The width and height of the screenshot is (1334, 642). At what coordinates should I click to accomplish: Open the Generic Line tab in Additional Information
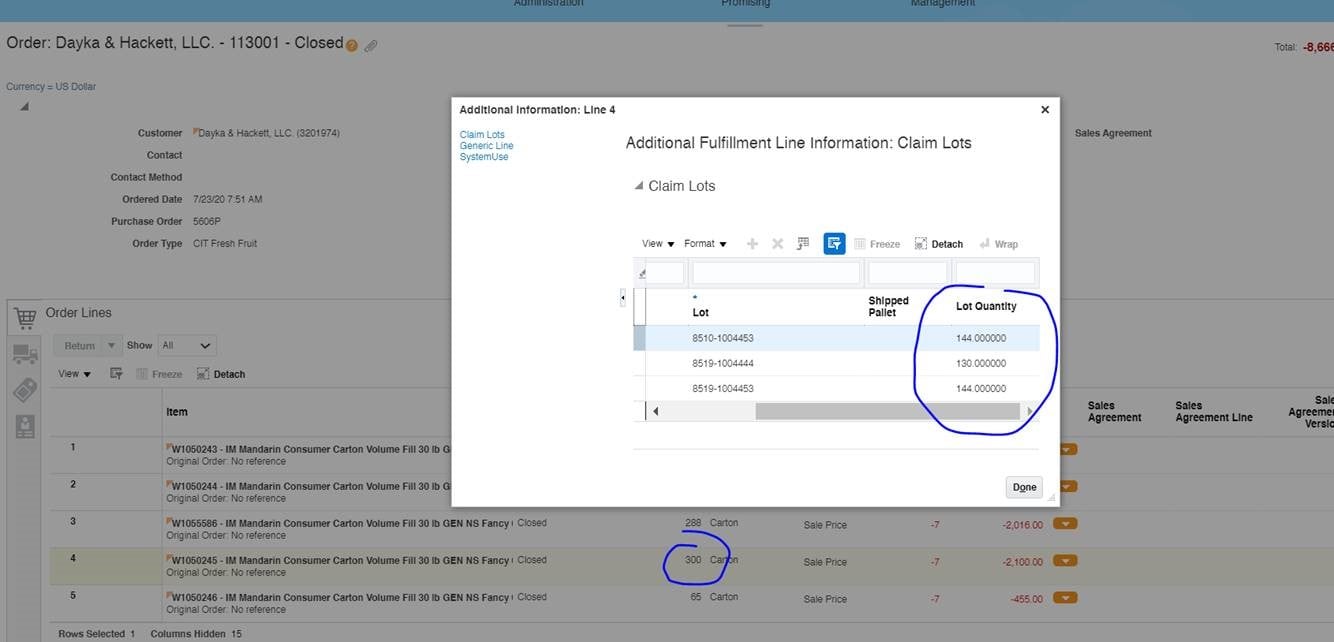(486, 145)
